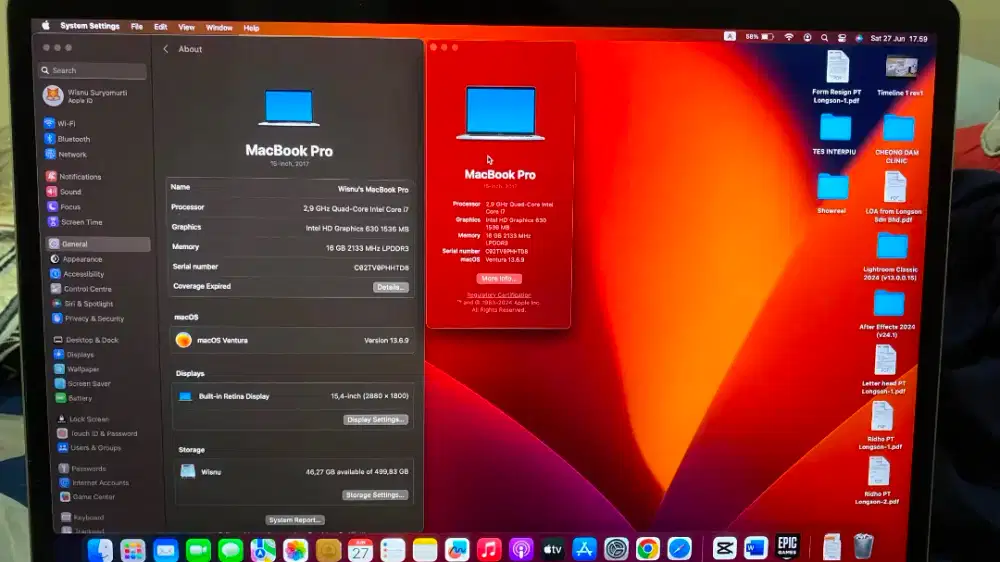The height and width of the screenshot is (562, 1000).
Task: Click the sidebar Search field
Action: (x=93, y=71)
